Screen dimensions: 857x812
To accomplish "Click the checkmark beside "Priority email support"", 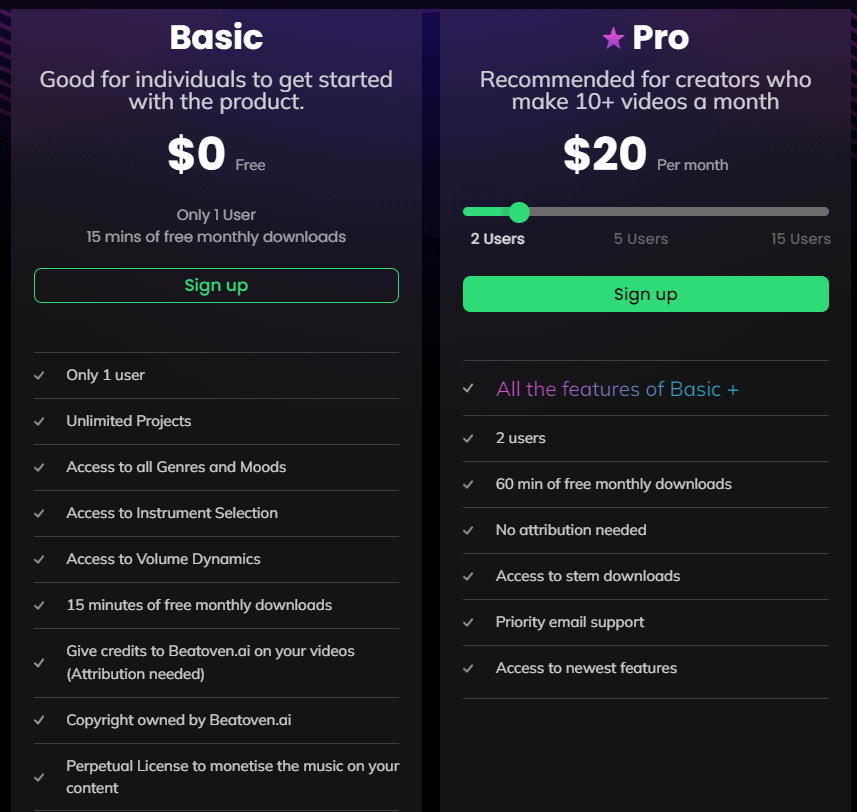I will pyautogui.click(x=469, y=622).
